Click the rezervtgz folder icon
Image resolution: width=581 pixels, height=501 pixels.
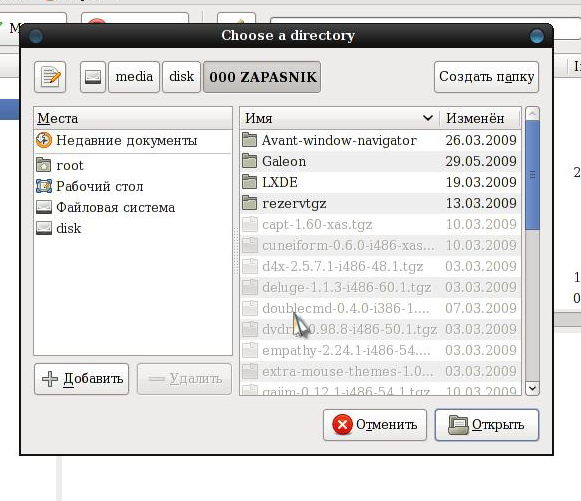click(x=249, y=203)
